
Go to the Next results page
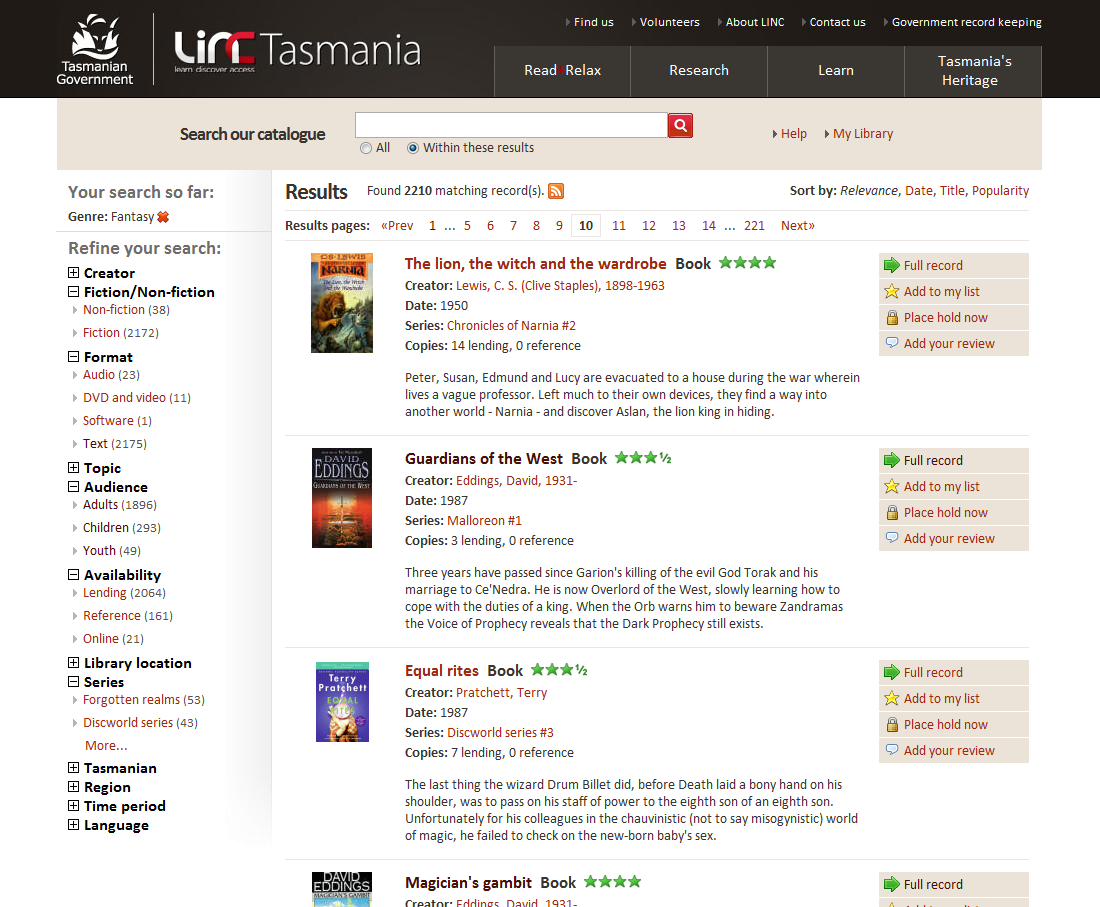[798, 225]
